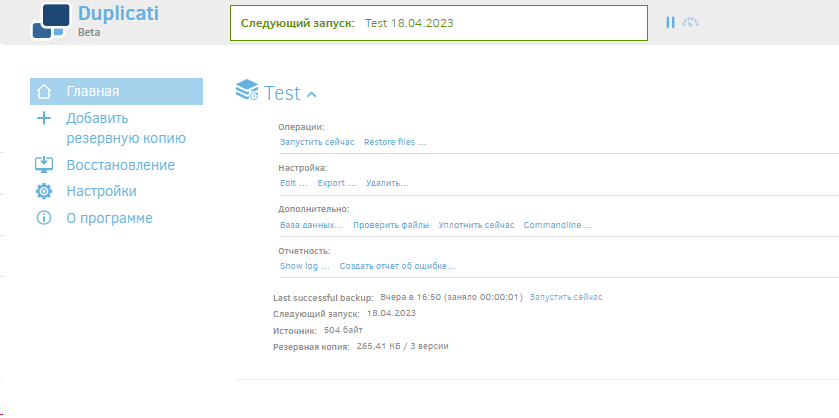Click the Следующий запуск status box
Screen dimensions: 839x418
click(x=439, y=23)
